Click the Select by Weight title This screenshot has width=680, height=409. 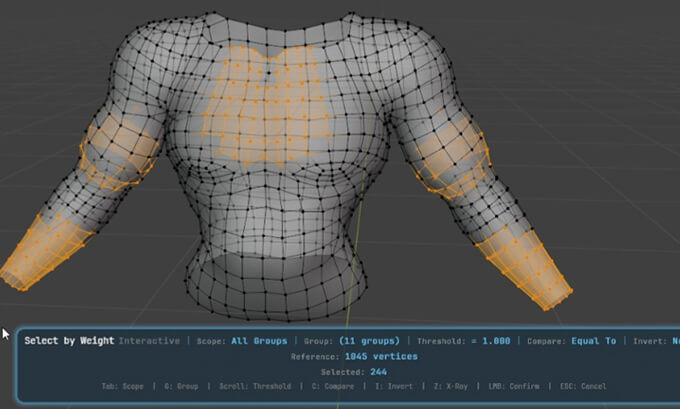click(x=69, y=341)
